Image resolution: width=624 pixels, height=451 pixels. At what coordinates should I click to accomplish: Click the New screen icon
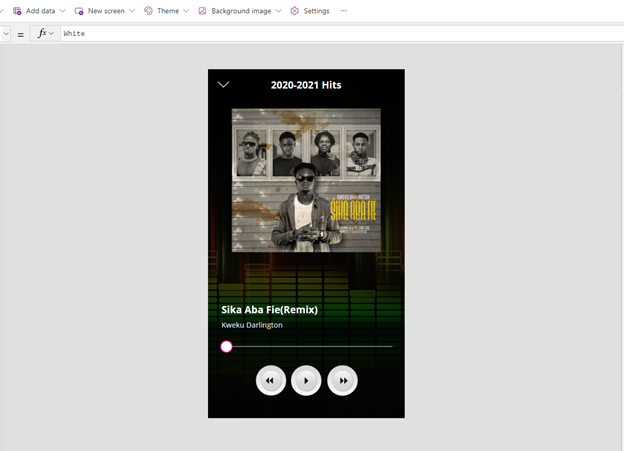[79, 11]
